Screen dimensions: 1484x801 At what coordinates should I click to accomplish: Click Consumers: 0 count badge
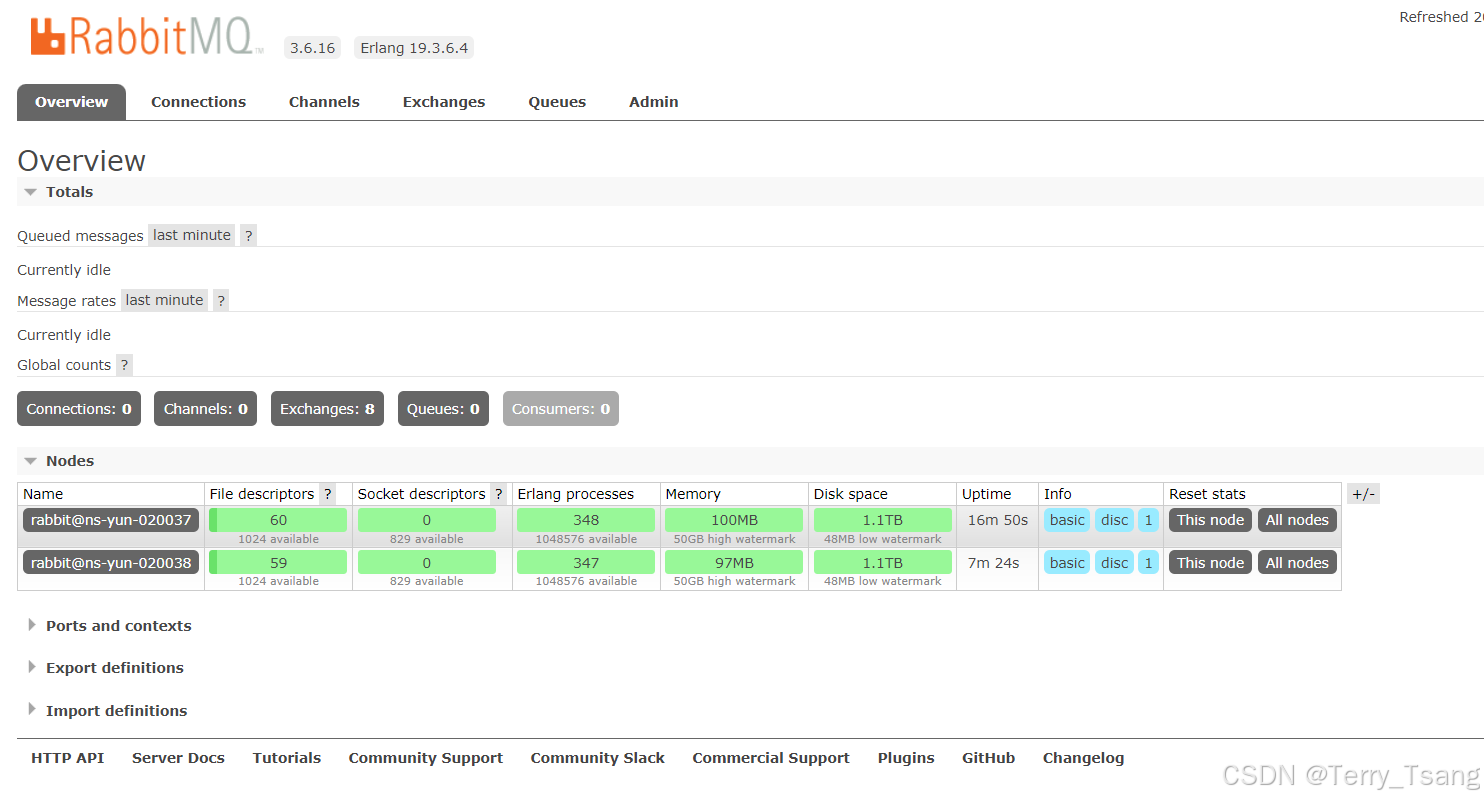(x=561, y=409)
